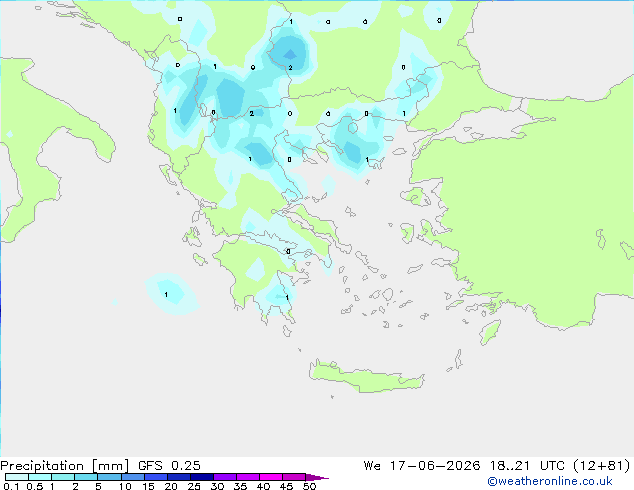Select the legend swatch between 20 and 25
This screenshot has height=490, width=634.
tap(179, 477)
